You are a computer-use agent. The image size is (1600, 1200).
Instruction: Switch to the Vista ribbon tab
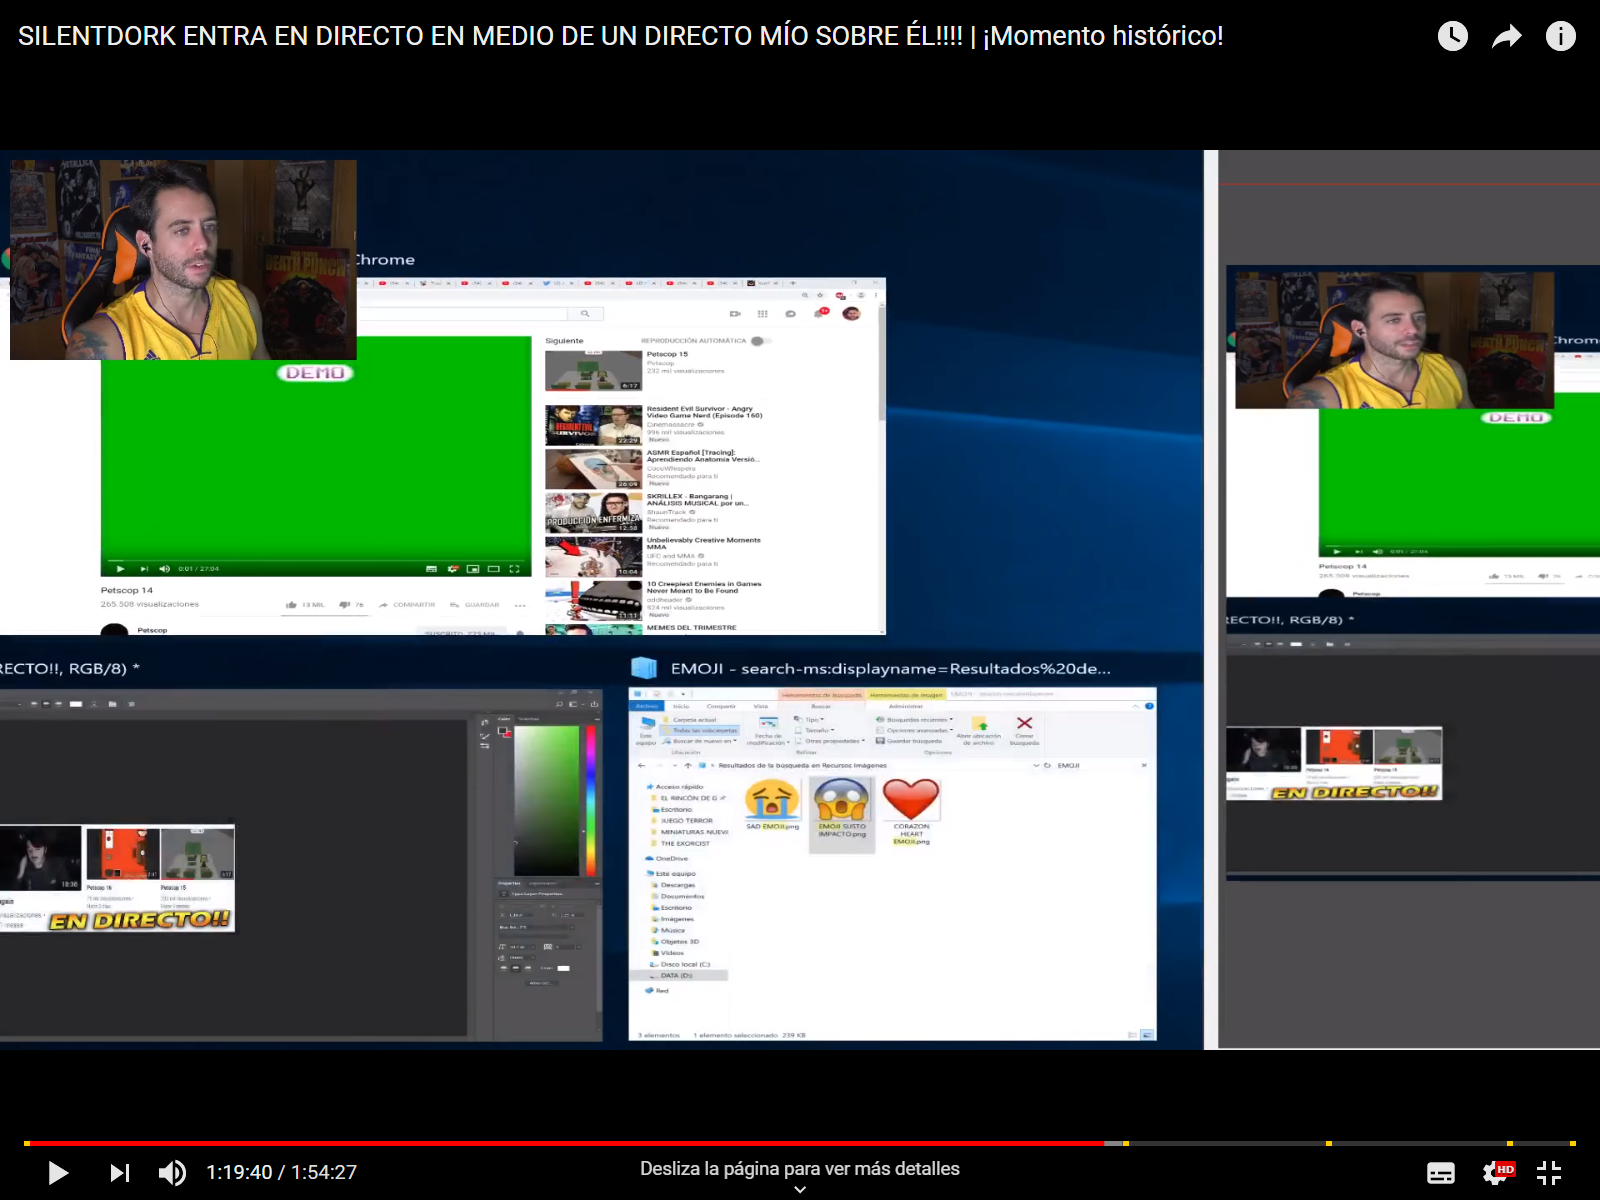[x=761, y=706]
